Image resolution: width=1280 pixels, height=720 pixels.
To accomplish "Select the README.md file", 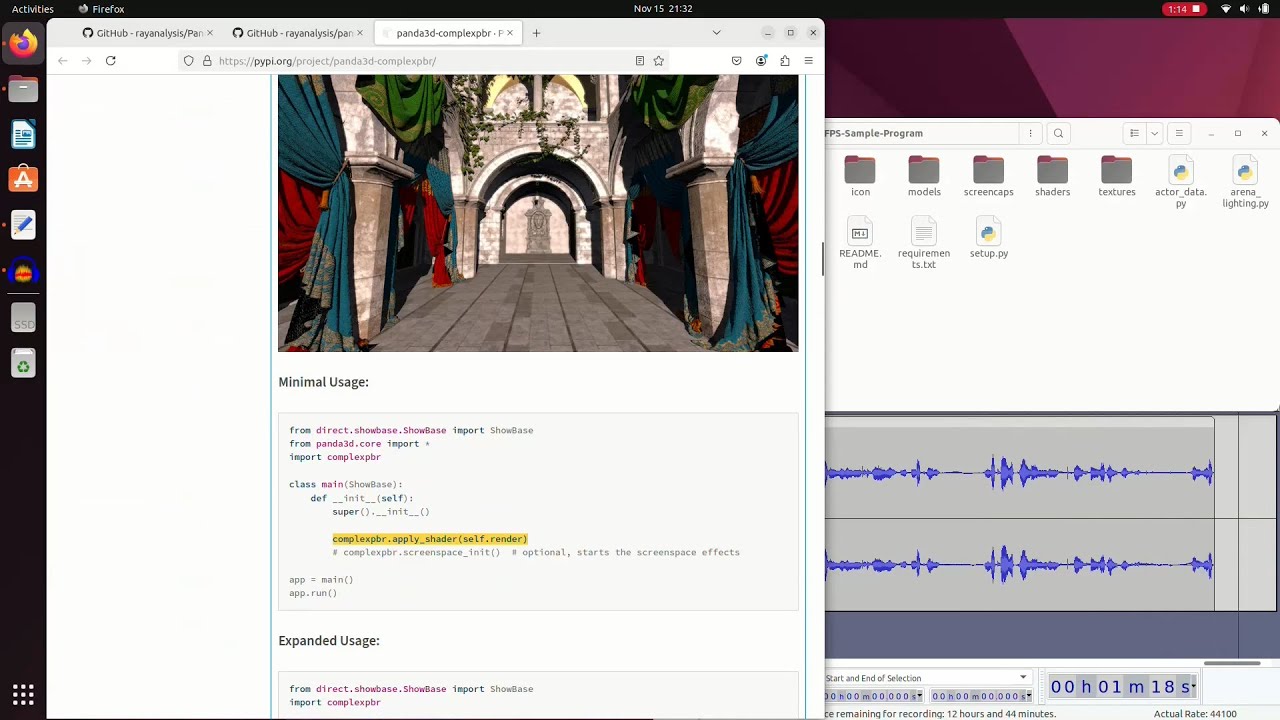I will (x=860, y=244).
